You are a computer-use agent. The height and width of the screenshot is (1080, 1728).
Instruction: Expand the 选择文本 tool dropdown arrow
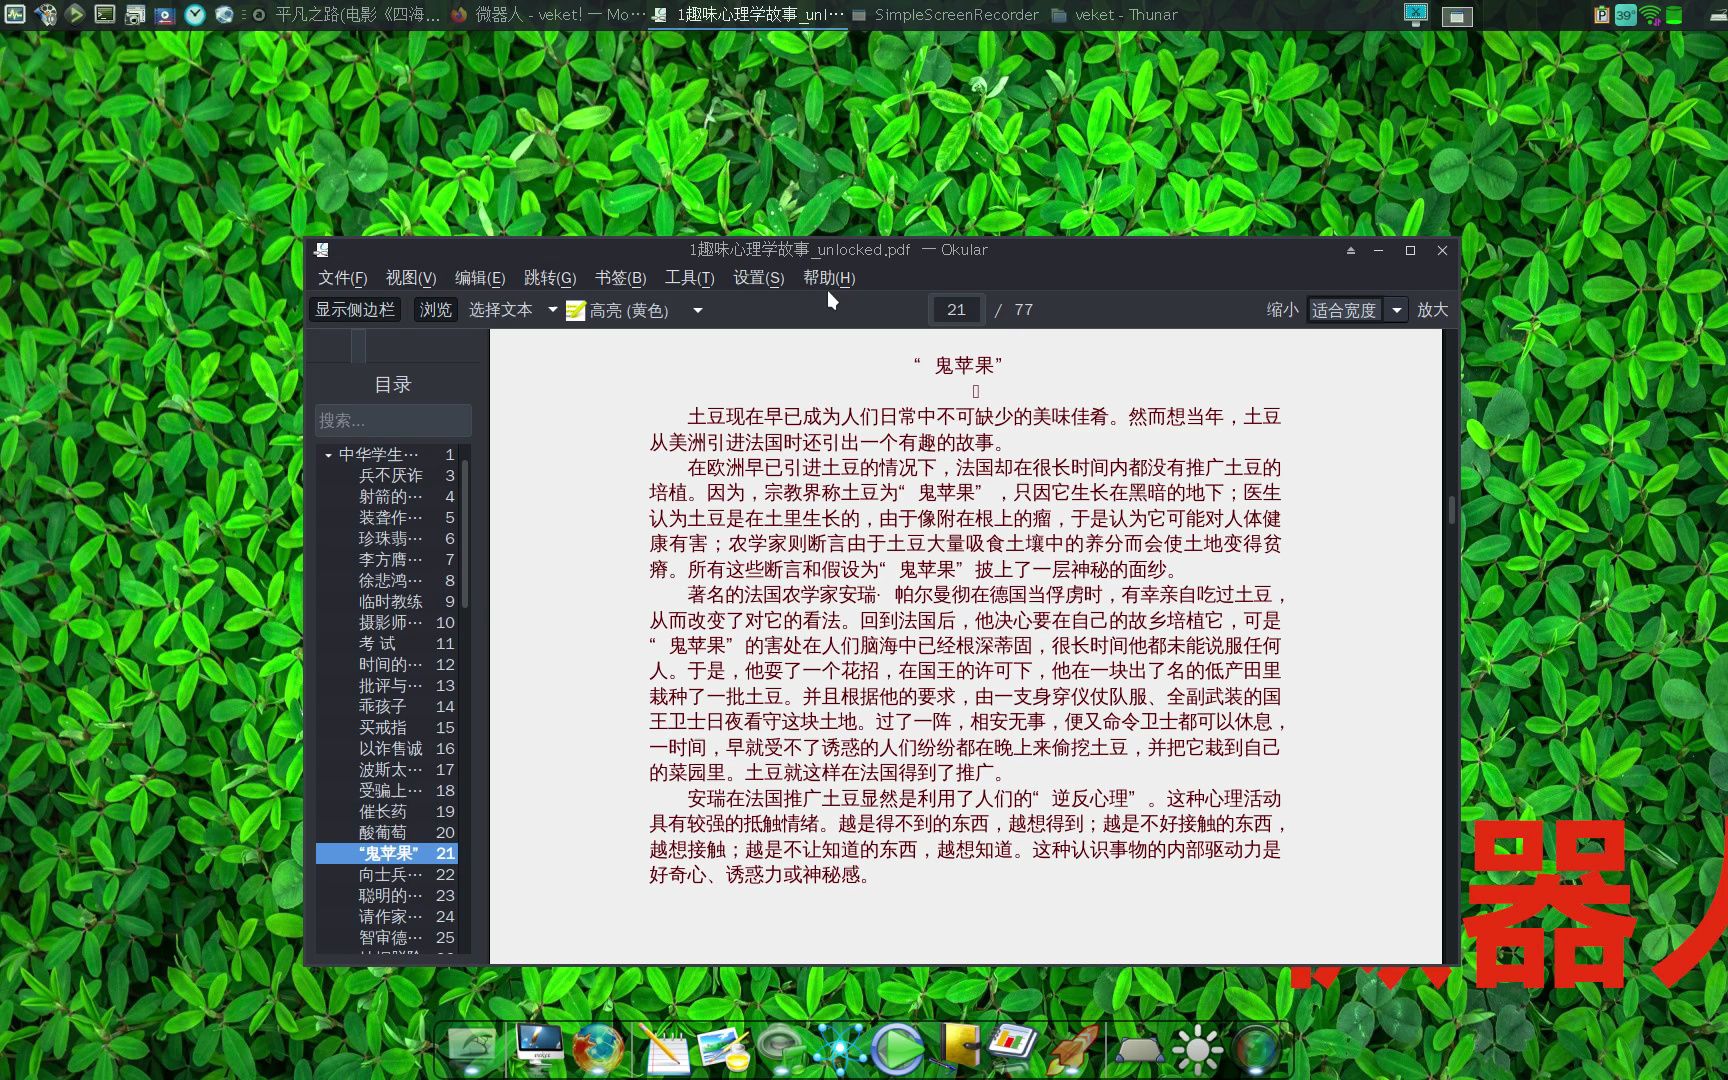click(x=552, y=310)
